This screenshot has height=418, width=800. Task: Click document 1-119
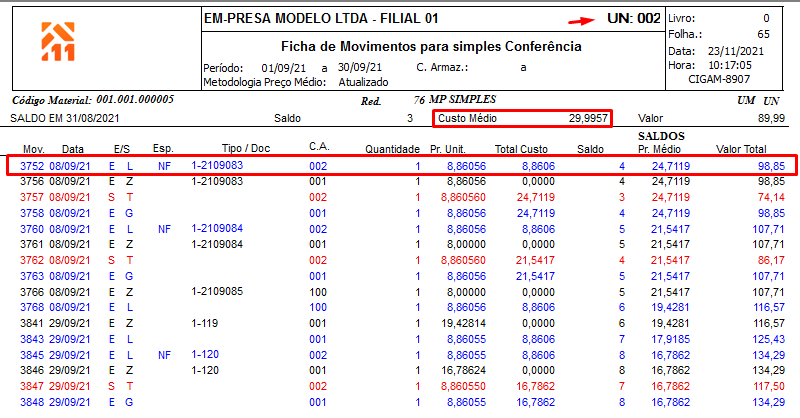pyautogui.click(x=205, y=323)
